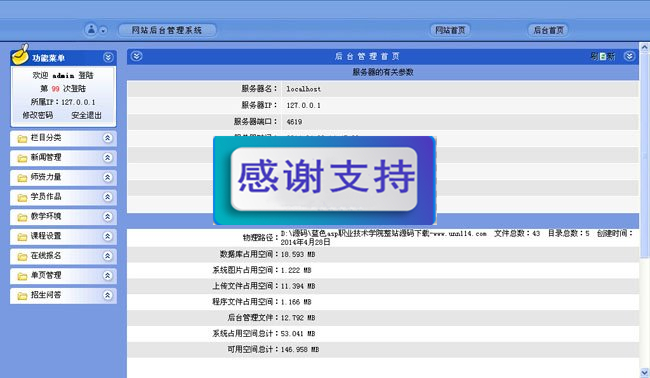The width and height of the screenshot is (650, 378).
Task: Click the folder icon next to 课程设置
Action: coord(22,237)
